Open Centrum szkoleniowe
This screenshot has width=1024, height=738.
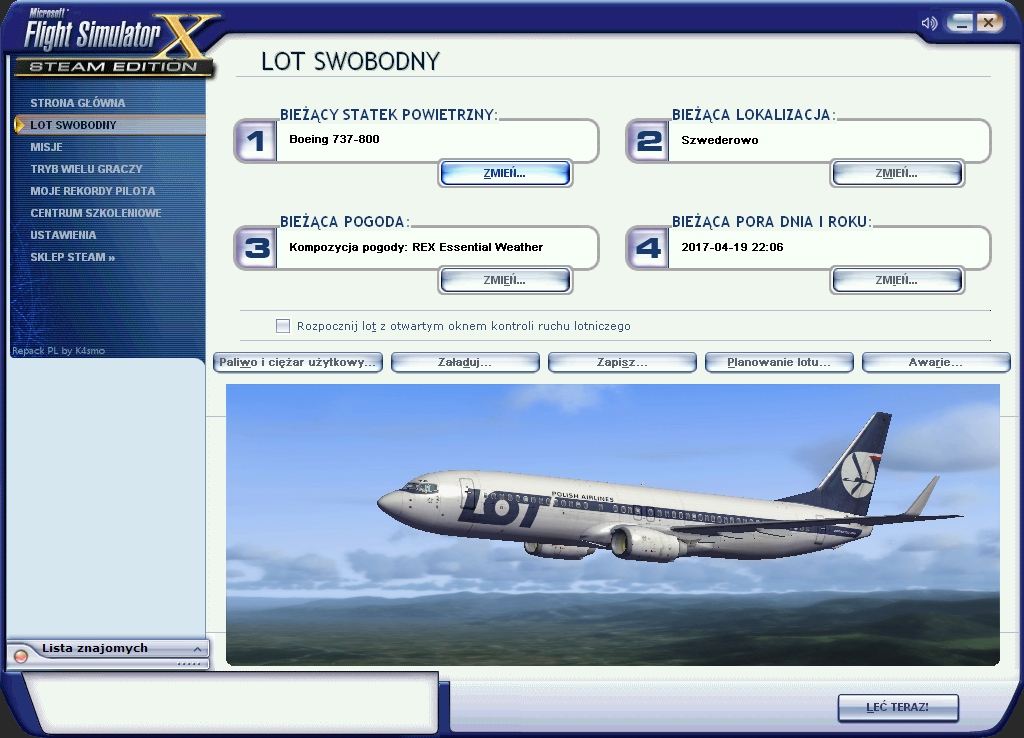pos(95,213)
